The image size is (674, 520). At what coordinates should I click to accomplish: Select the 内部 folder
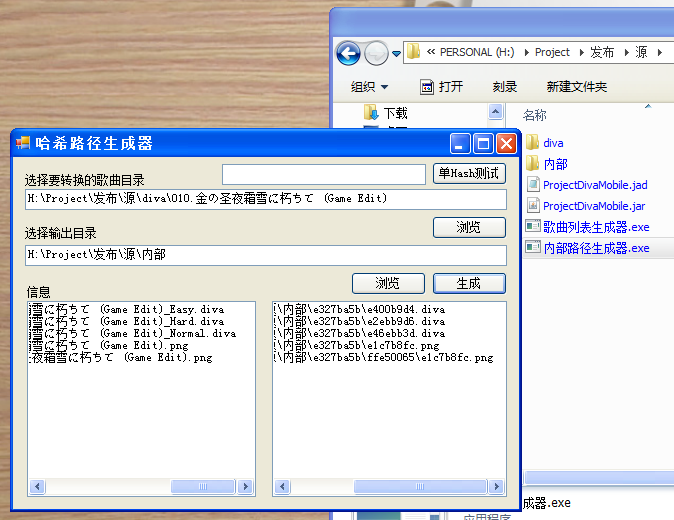(547, 164)
